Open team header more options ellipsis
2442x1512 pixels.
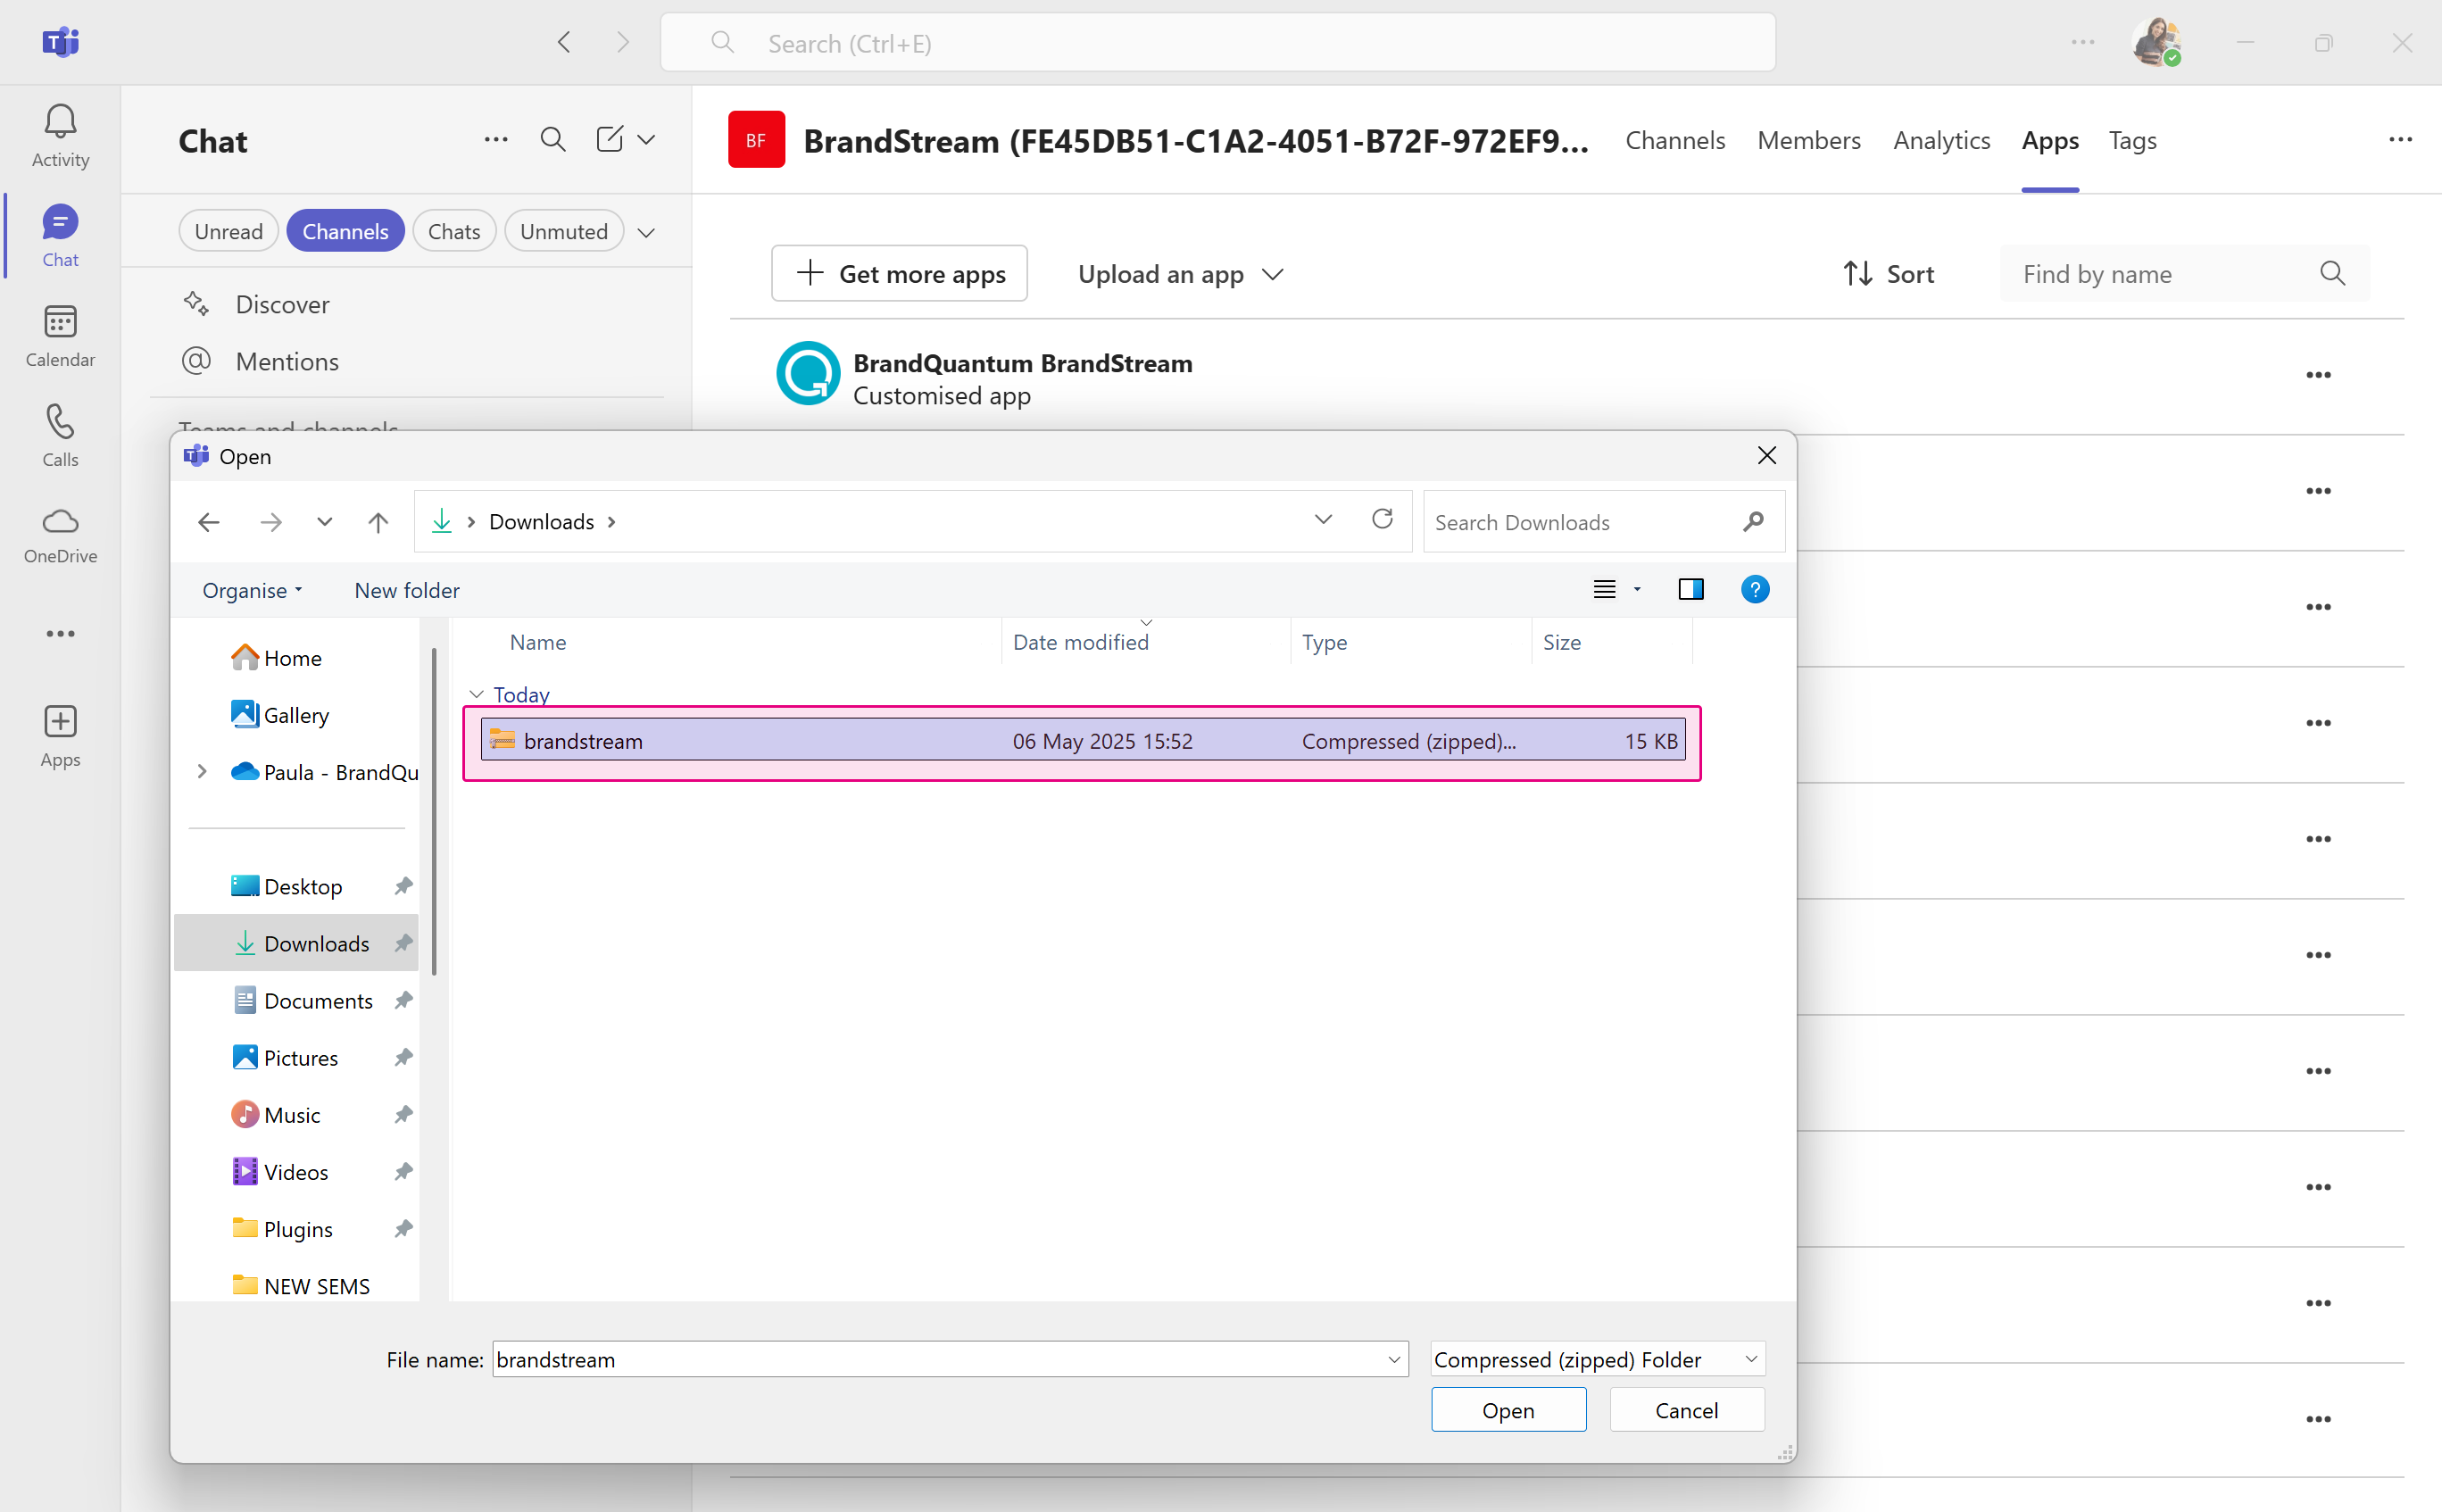point(2400,140)
